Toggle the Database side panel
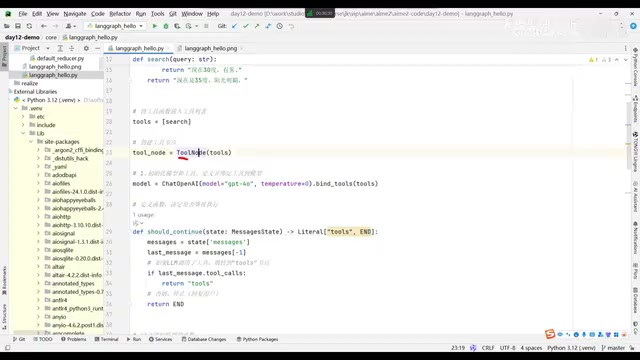640x360 pixels. click(x=636, y=301)
